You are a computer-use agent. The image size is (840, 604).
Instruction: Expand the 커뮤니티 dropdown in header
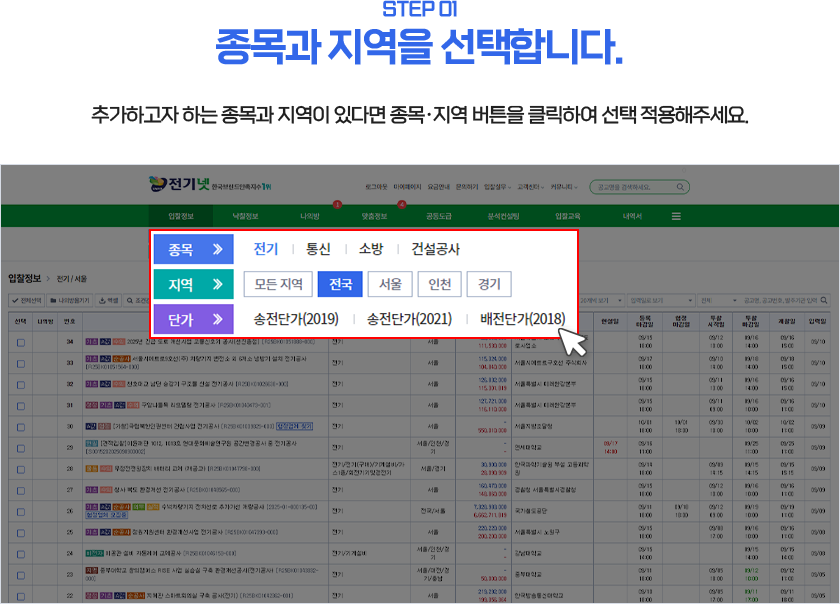tap(564, 187)
